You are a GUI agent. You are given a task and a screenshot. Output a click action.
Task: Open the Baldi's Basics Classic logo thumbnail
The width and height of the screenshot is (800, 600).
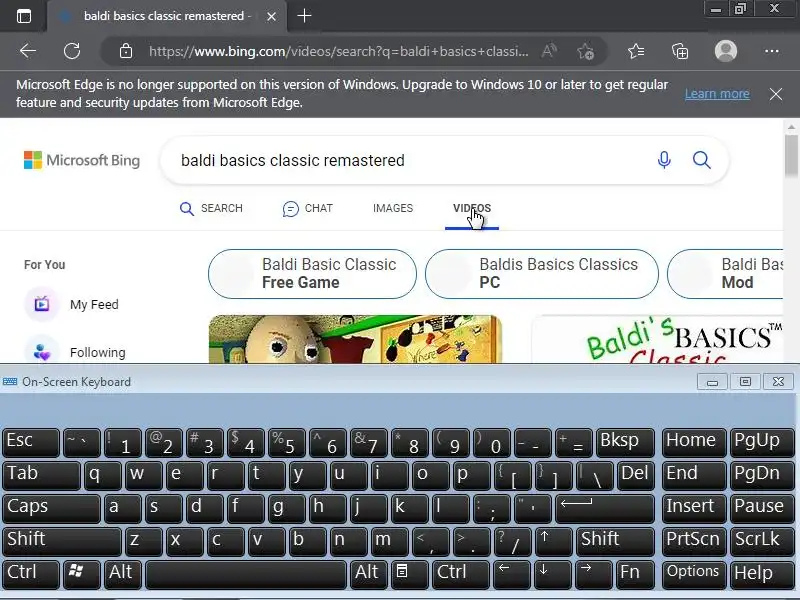point(657,339)
